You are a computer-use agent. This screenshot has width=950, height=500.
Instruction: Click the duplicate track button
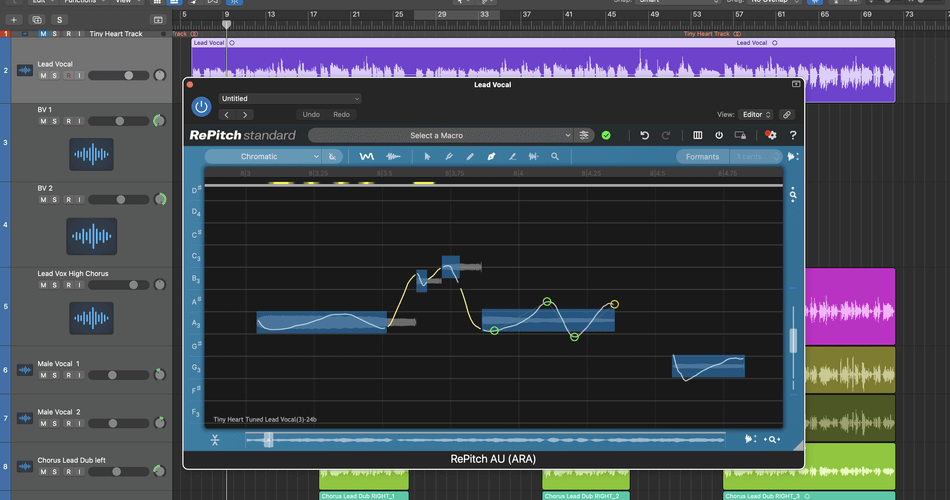(x=37, y=20)
